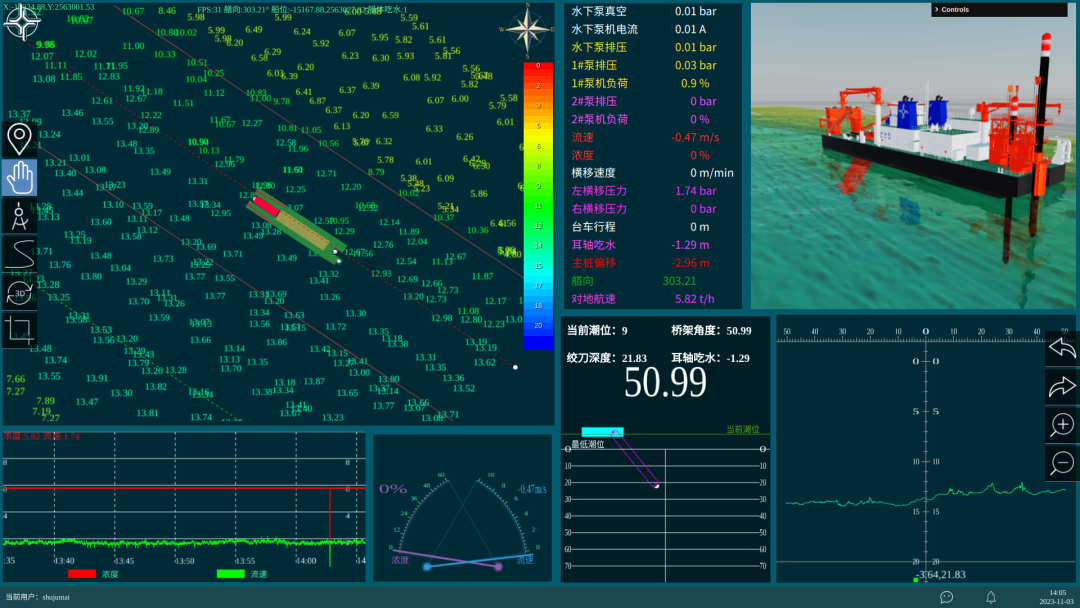
Task: Click the 桥架角度: 50.99 label
Action: pyautogui.click(x=712, y=331)
